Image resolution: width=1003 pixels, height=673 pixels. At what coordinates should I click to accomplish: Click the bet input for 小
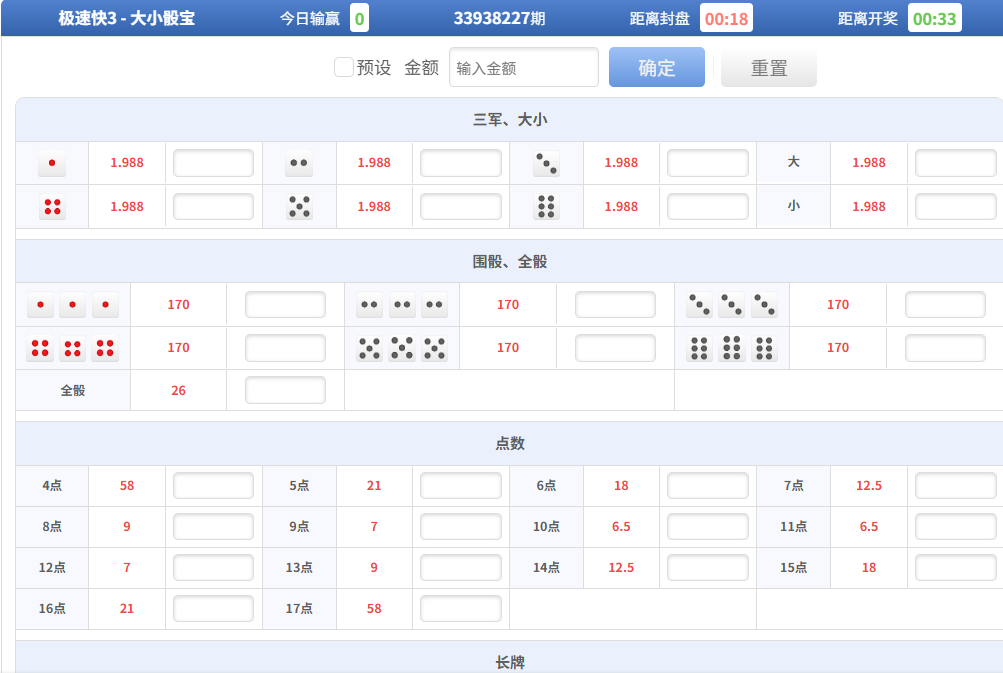(955, 207)
